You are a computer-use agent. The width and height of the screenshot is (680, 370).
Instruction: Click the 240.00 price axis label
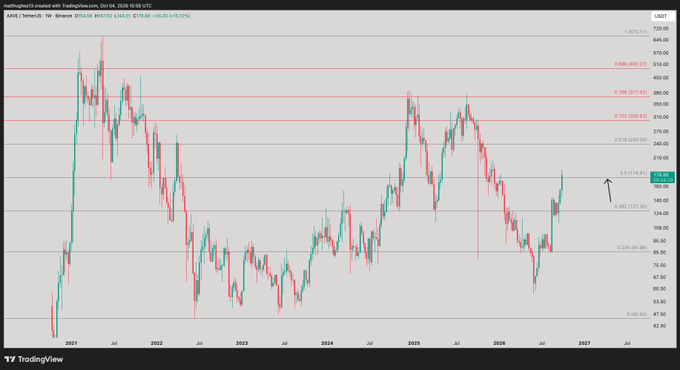[x=661, y=144]
